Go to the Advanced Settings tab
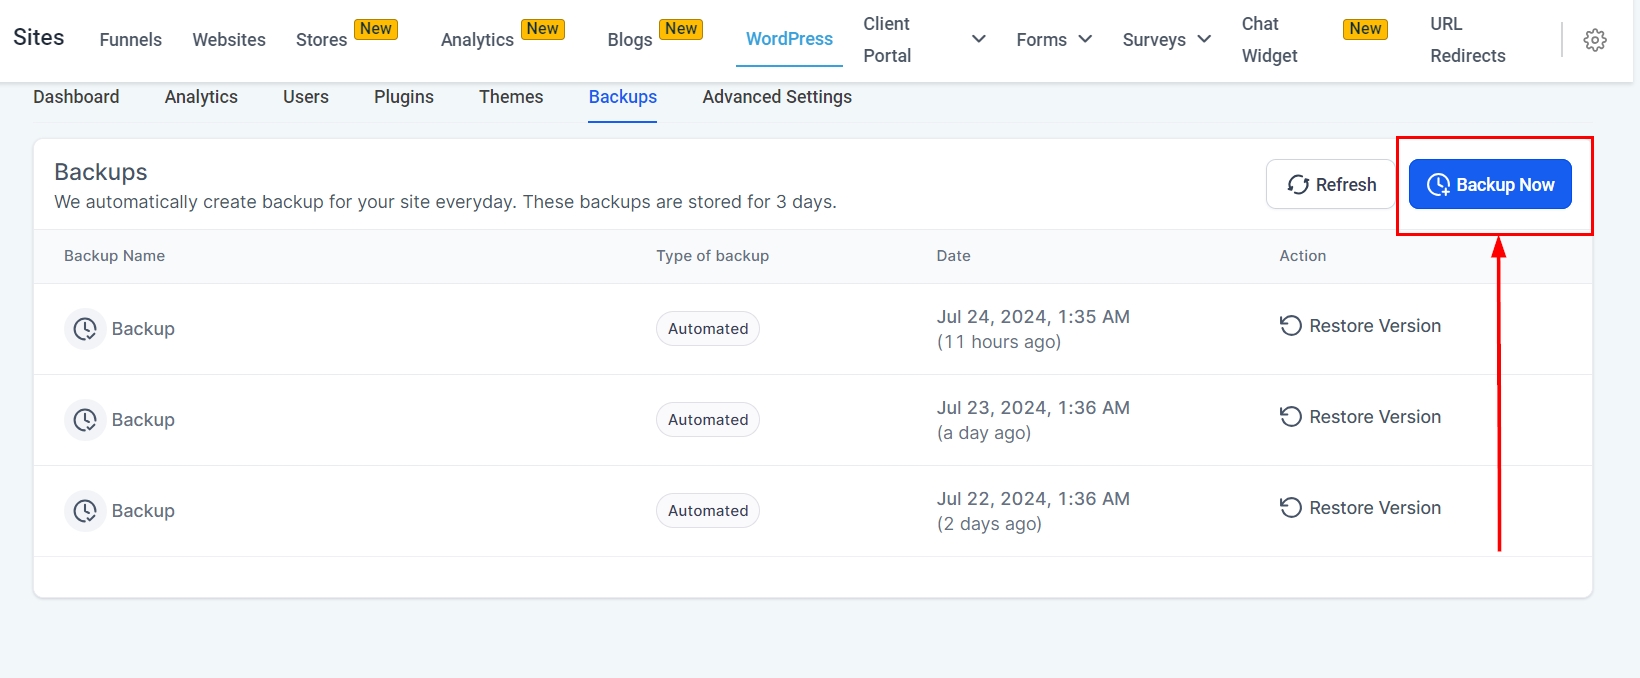Viewport: 1640px width, 678px height. (777, 97)
